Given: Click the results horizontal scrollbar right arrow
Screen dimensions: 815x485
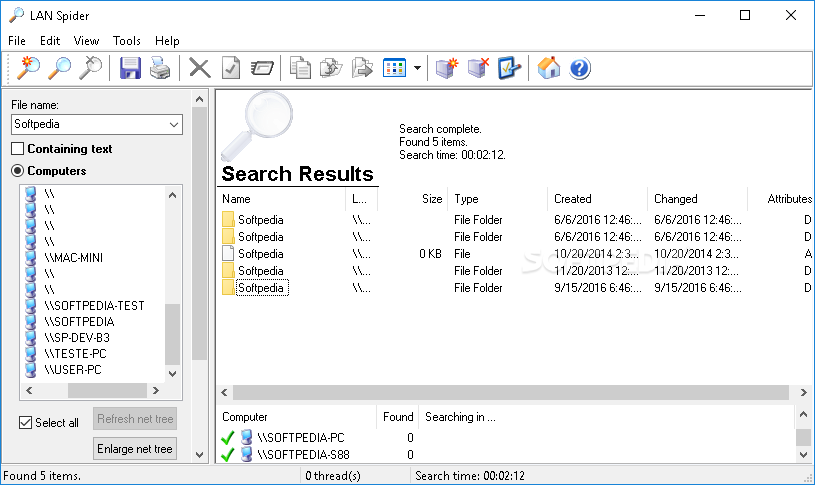Looking at the screenshot, I should [x=804, y=392].
